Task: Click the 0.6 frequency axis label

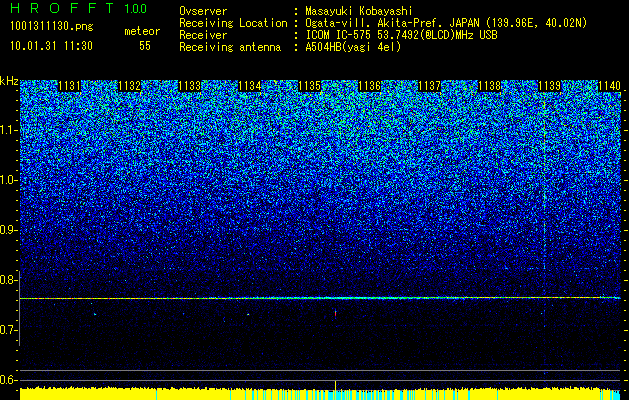Action: pos(9,380)
